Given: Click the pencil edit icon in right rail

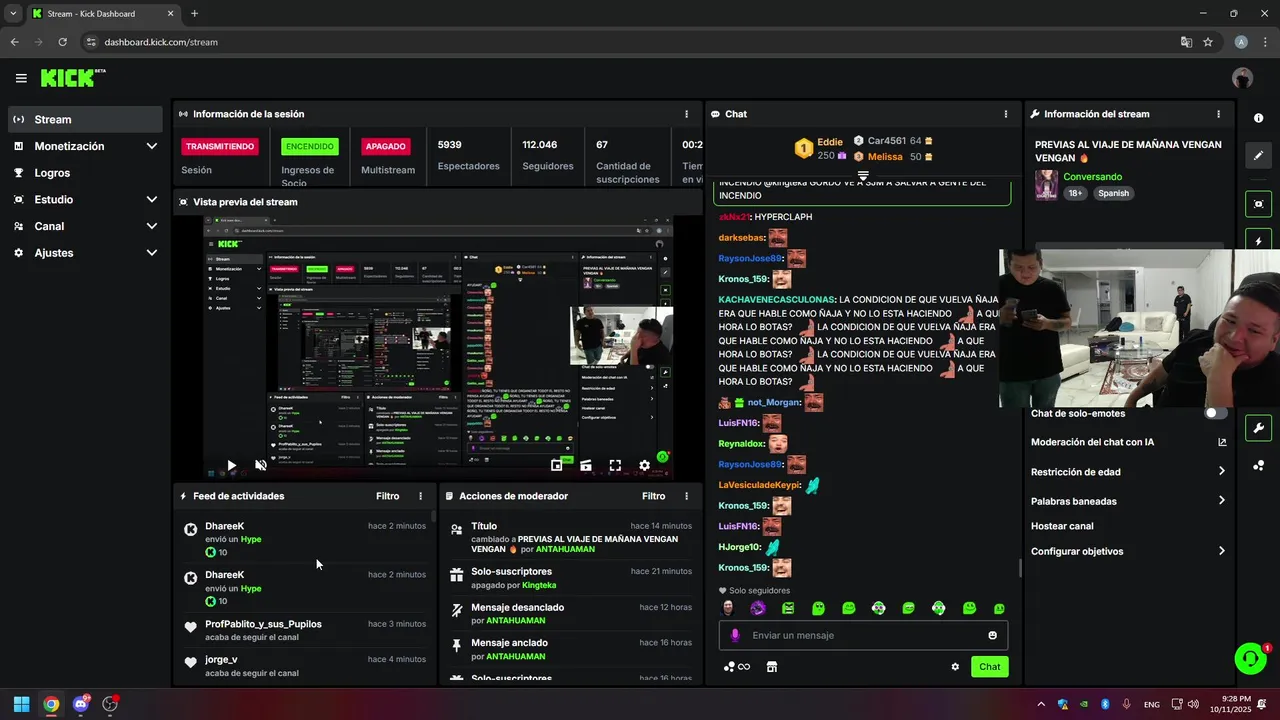Looking at the screenshot, I should (1258, 156).
